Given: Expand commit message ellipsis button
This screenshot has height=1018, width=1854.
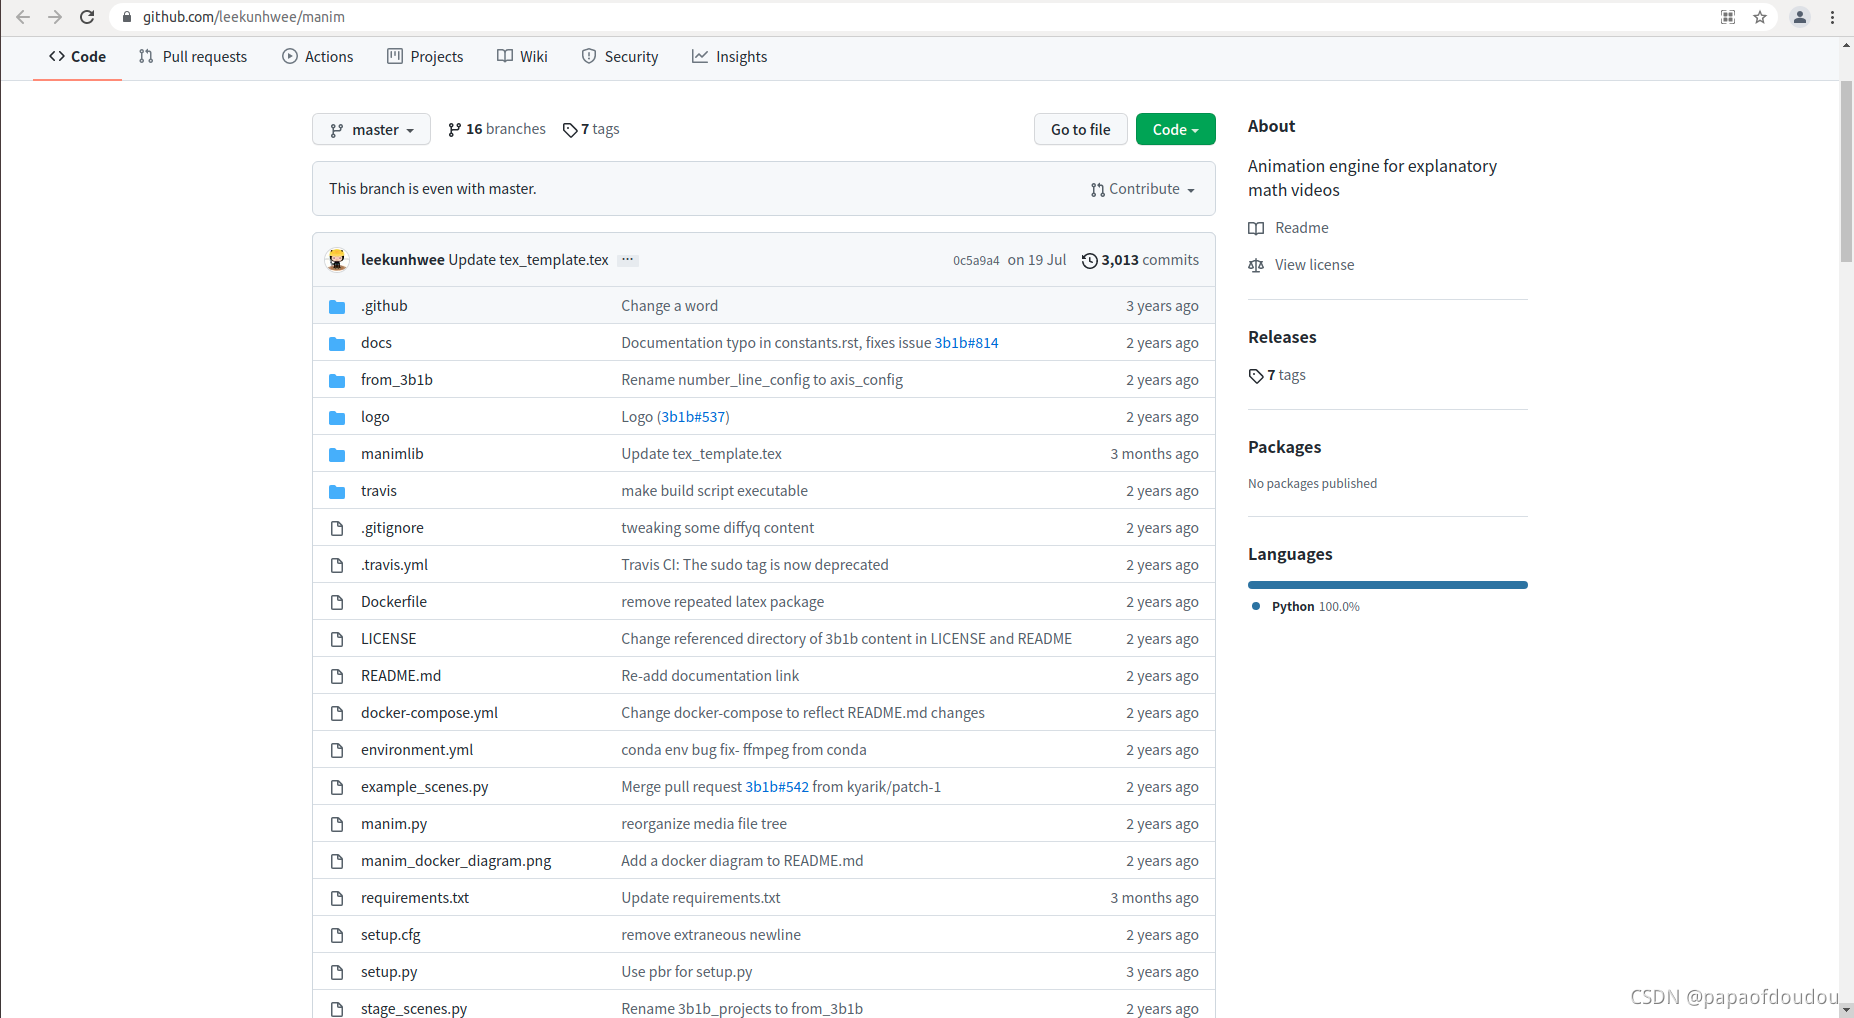Looking at the screenshot, I should click(627, 260).
